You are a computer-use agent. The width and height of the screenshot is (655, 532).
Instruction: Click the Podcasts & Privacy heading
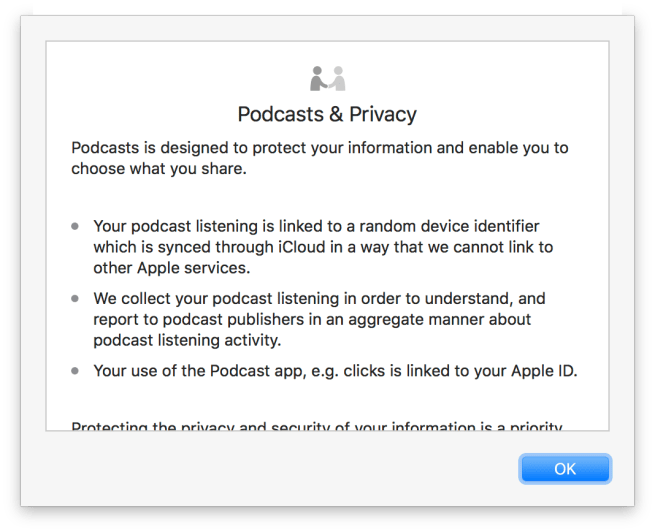tap(327, 113)
